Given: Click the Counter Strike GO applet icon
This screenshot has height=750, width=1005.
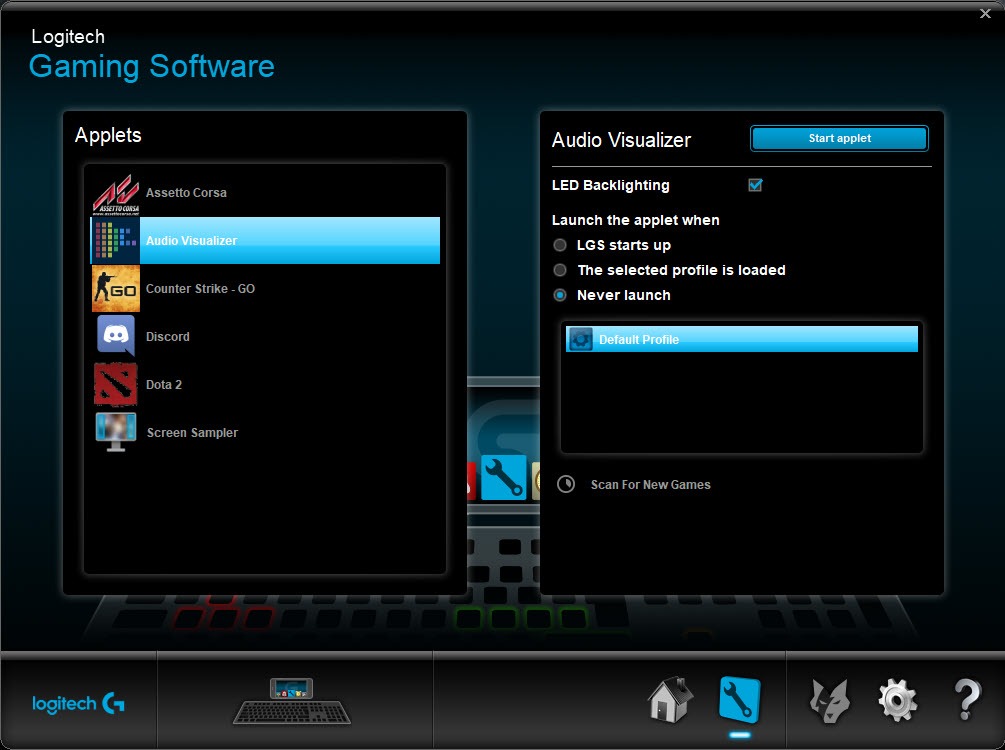Looking at the screenshot, I should [x=115, y=288].
